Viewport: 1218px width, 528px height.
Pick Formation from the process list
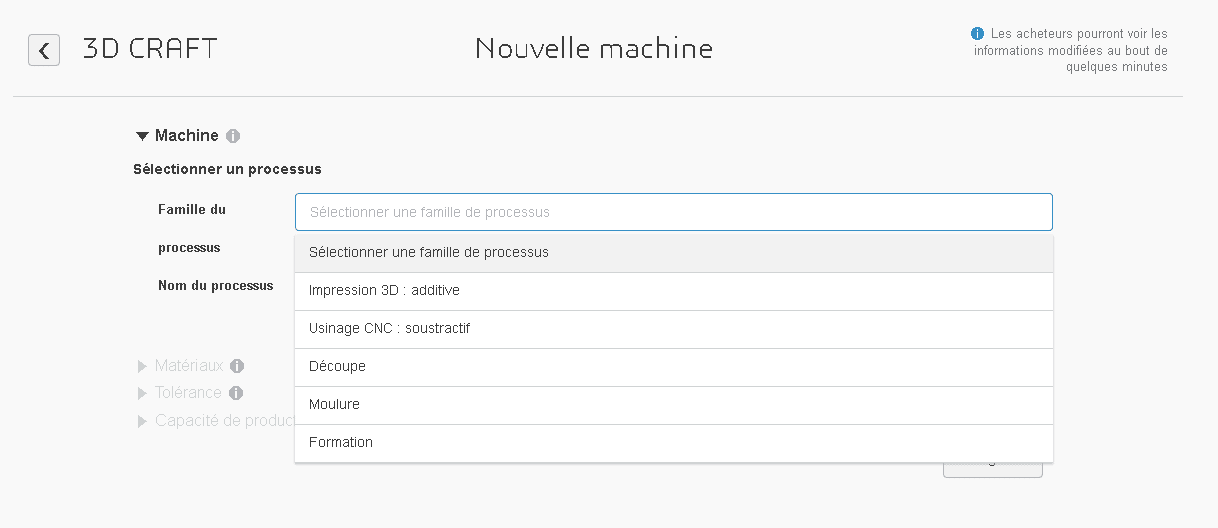[673, 443]
